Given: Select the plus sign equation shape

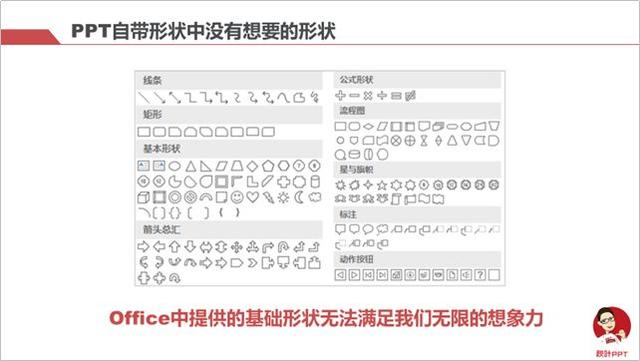Looking at the screenshot, I should (340, 96).
